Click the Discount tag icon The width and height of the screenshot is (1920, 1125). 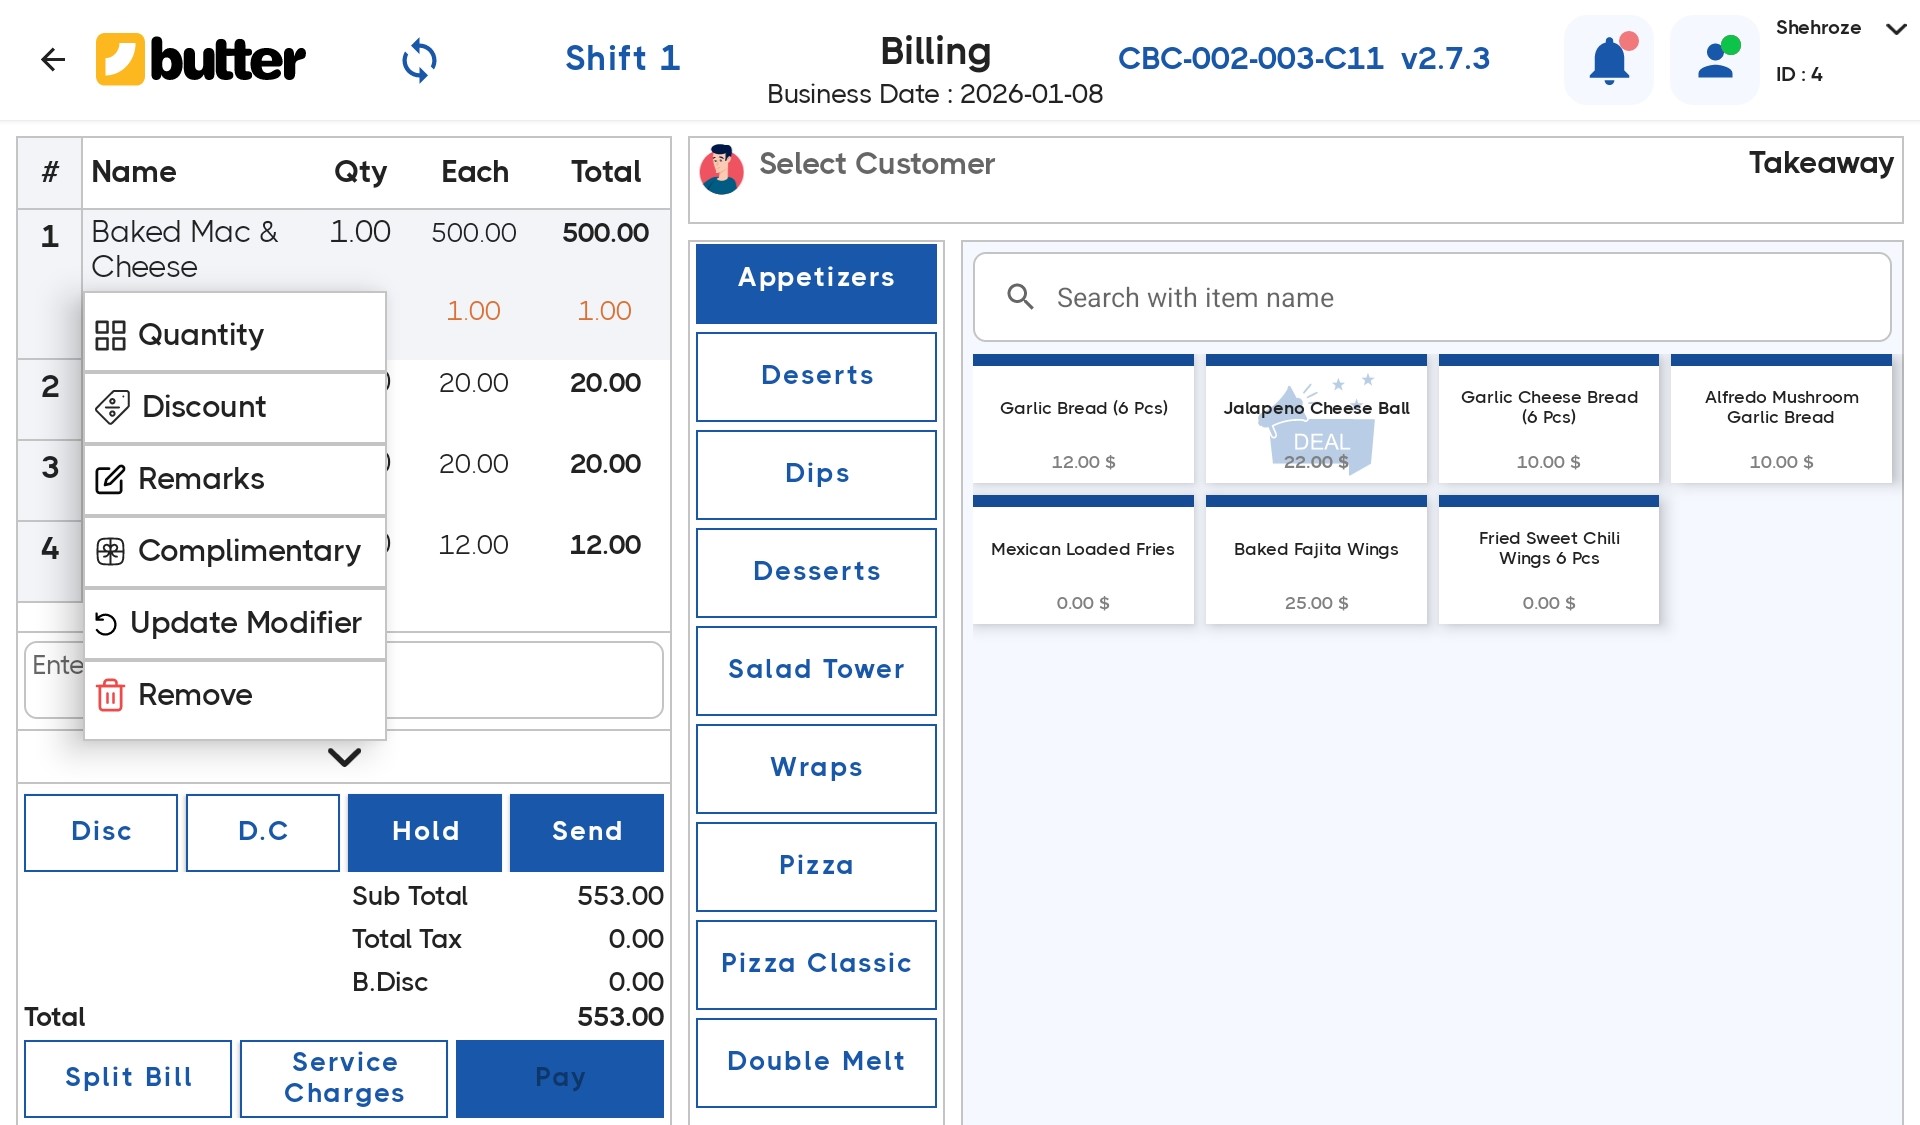pyautogui.click(x=110, y=407)
